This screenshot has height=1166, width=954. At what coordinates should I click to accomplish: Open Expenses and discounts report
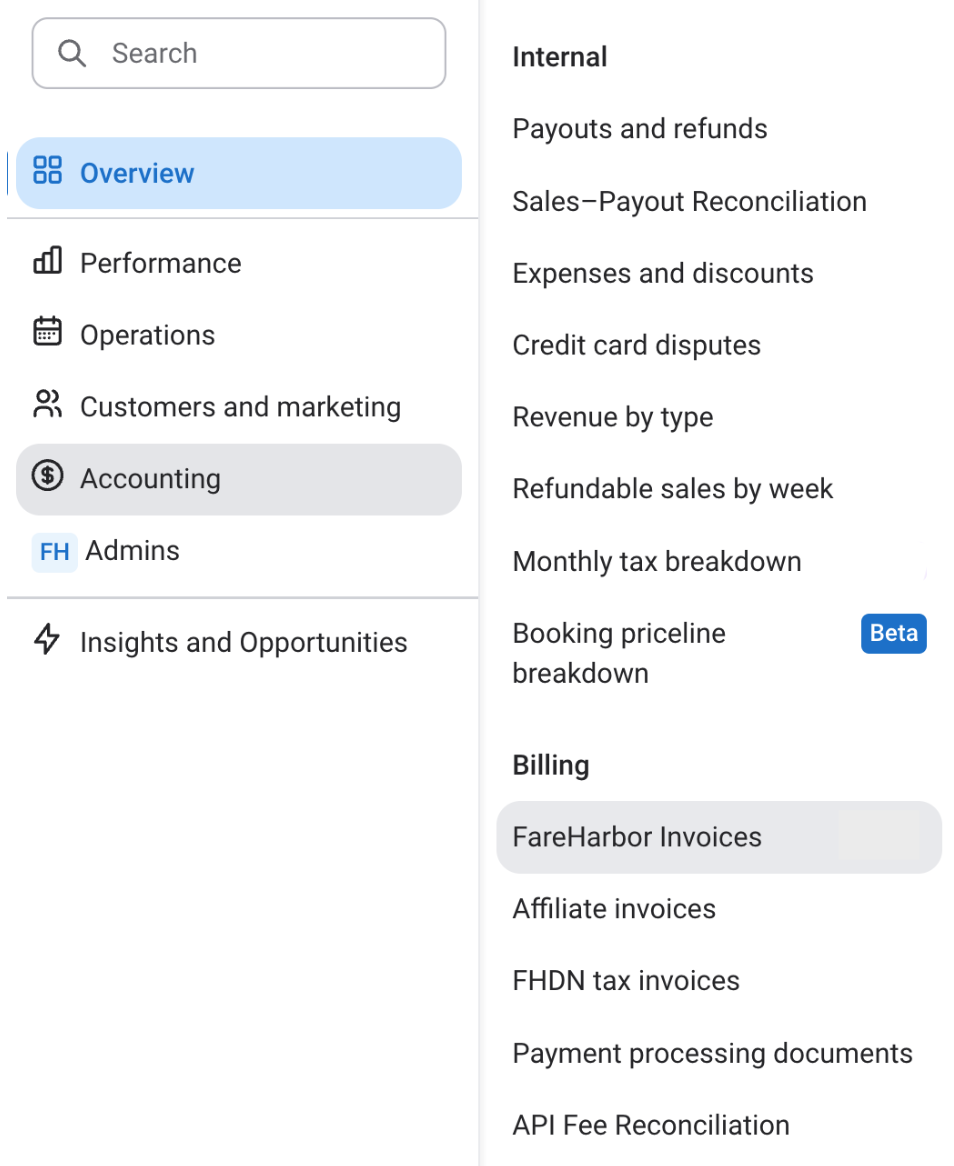click(663, 274)
